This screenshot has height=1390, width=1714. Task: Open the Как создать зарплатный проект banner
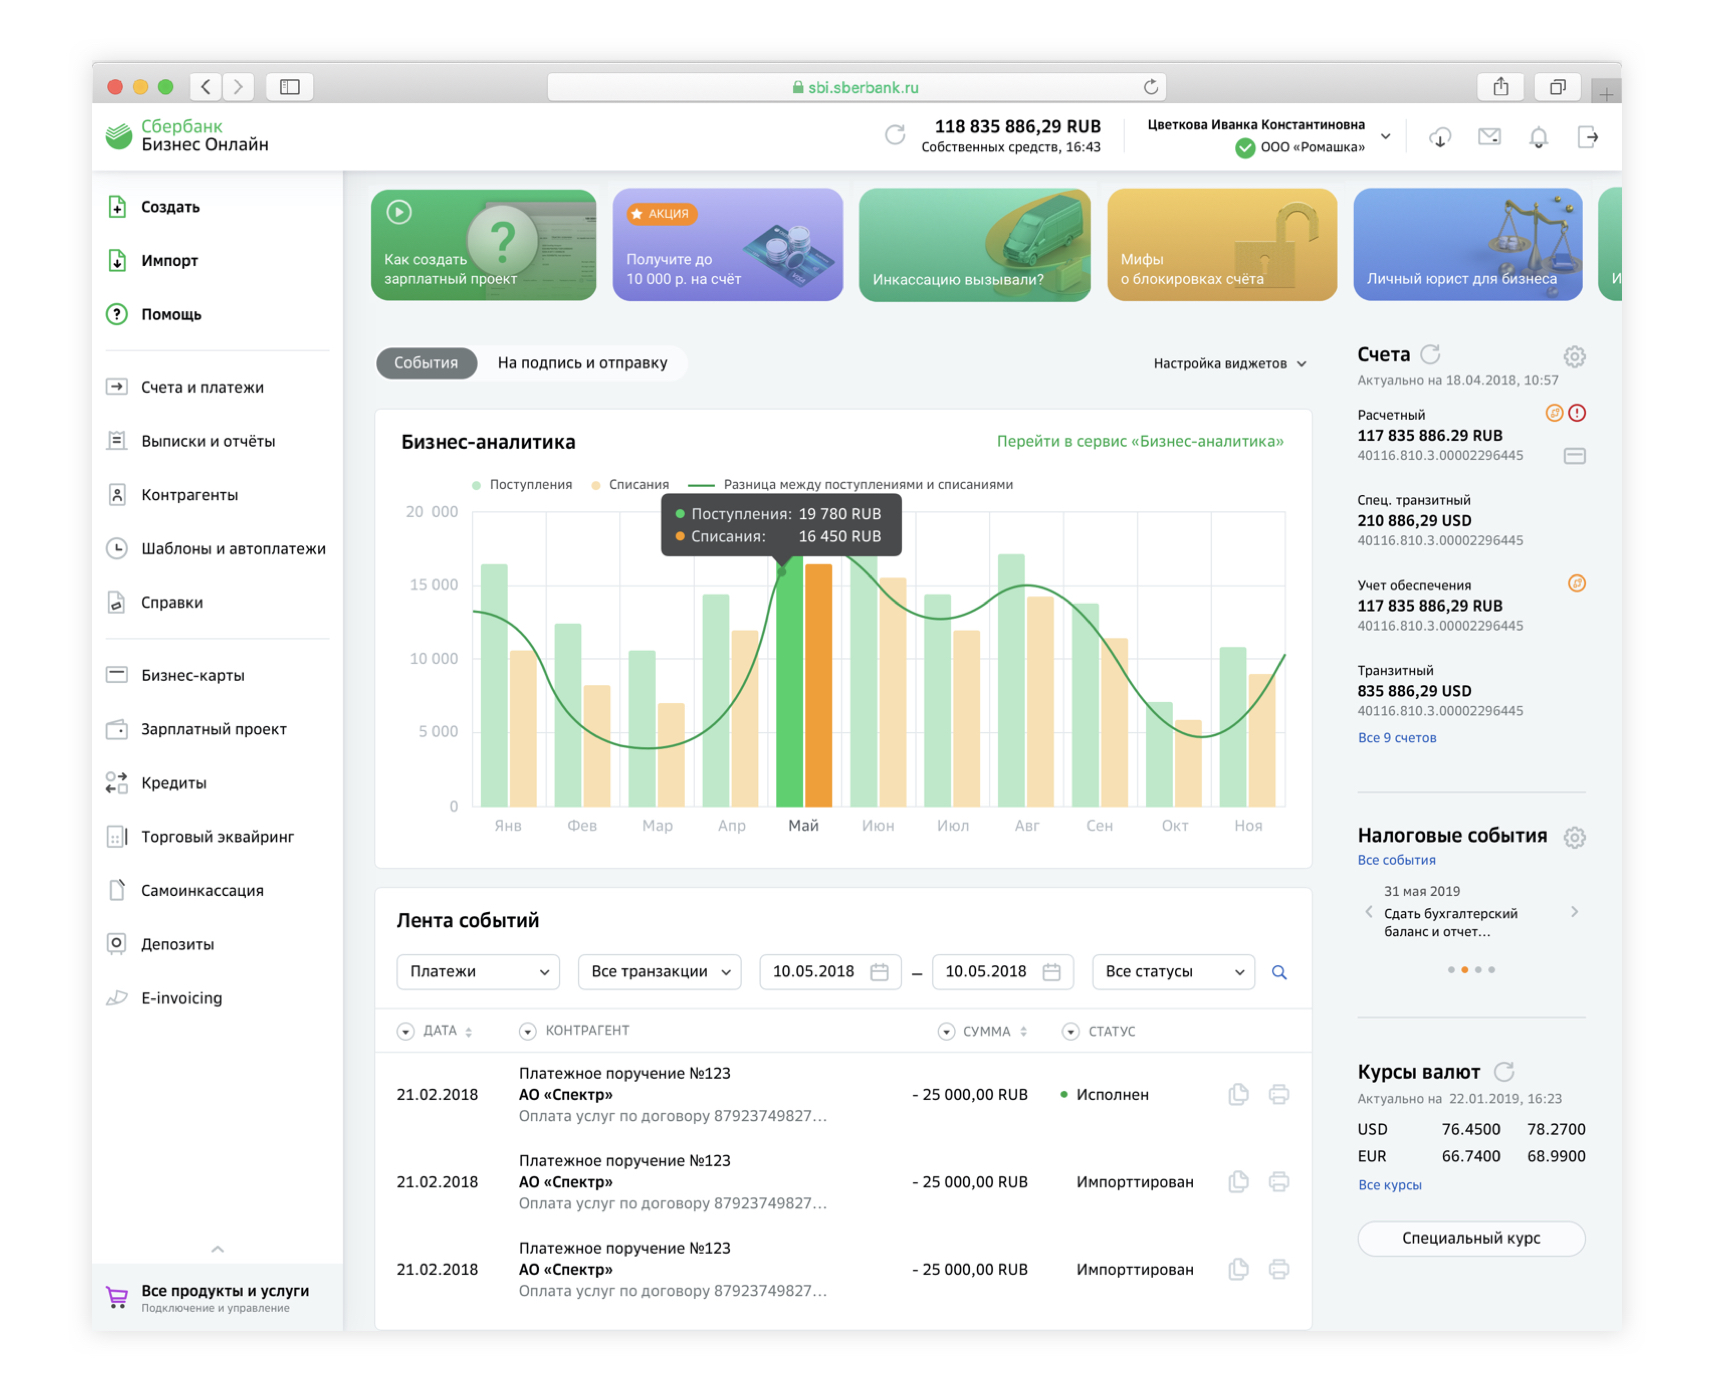(484, 245)
